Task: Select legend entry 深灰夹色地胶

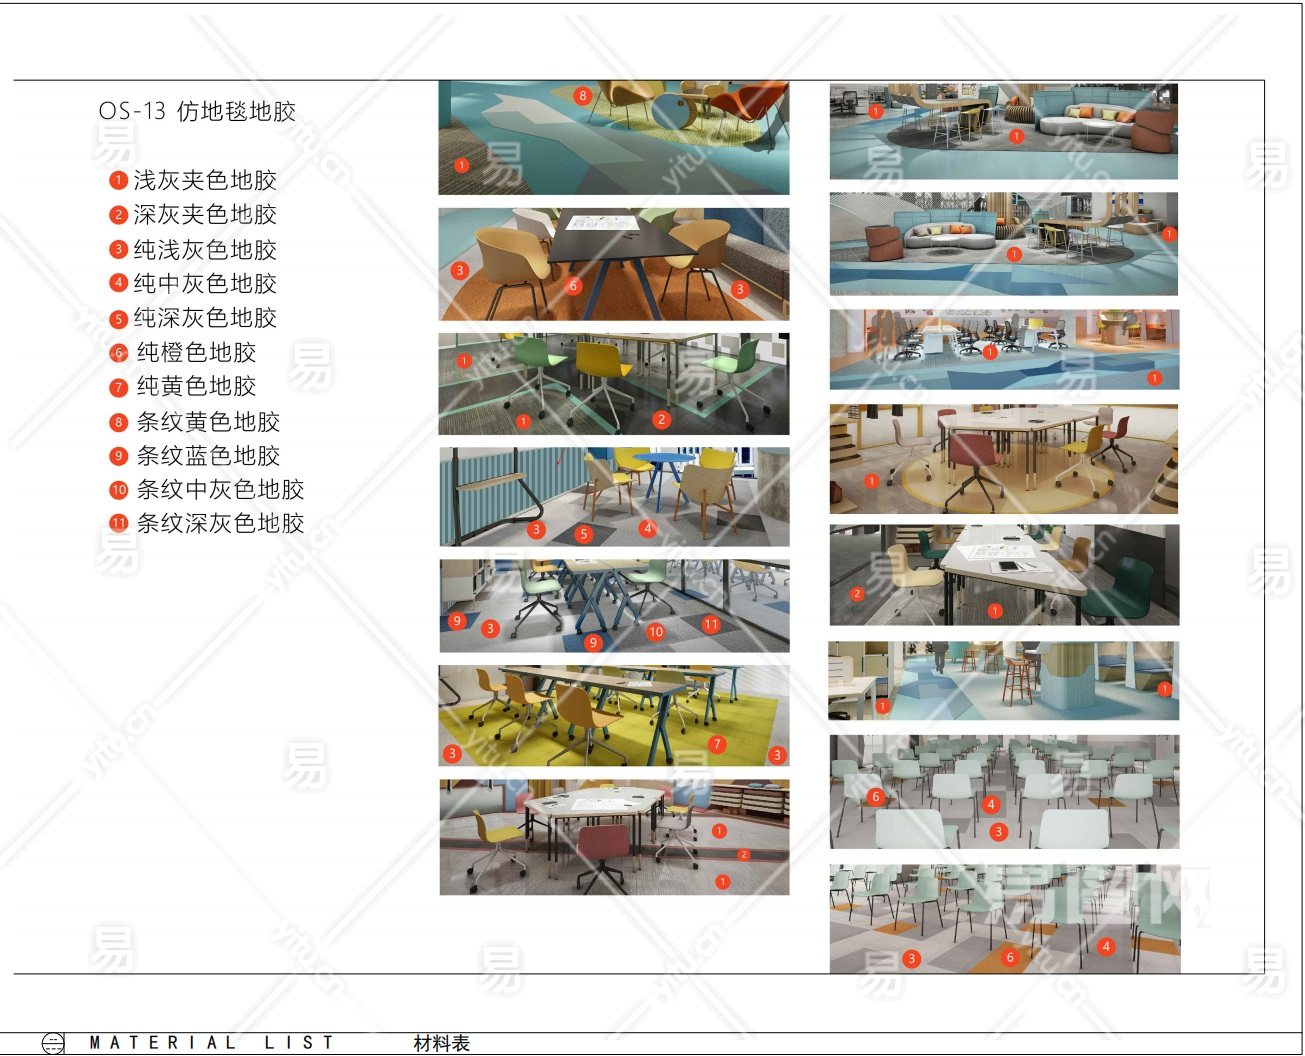Action: (x=193, y=214)
